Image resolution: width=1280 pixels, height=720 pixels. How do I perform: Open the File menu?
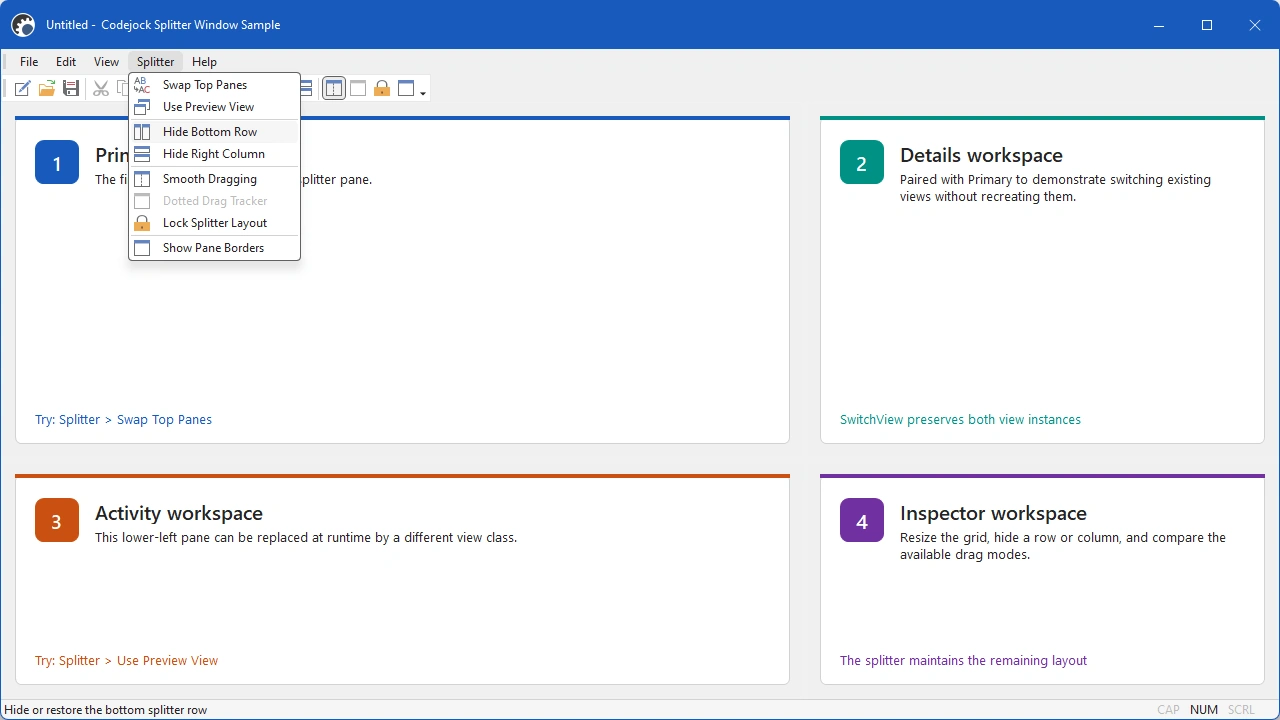tap(29, 62)
